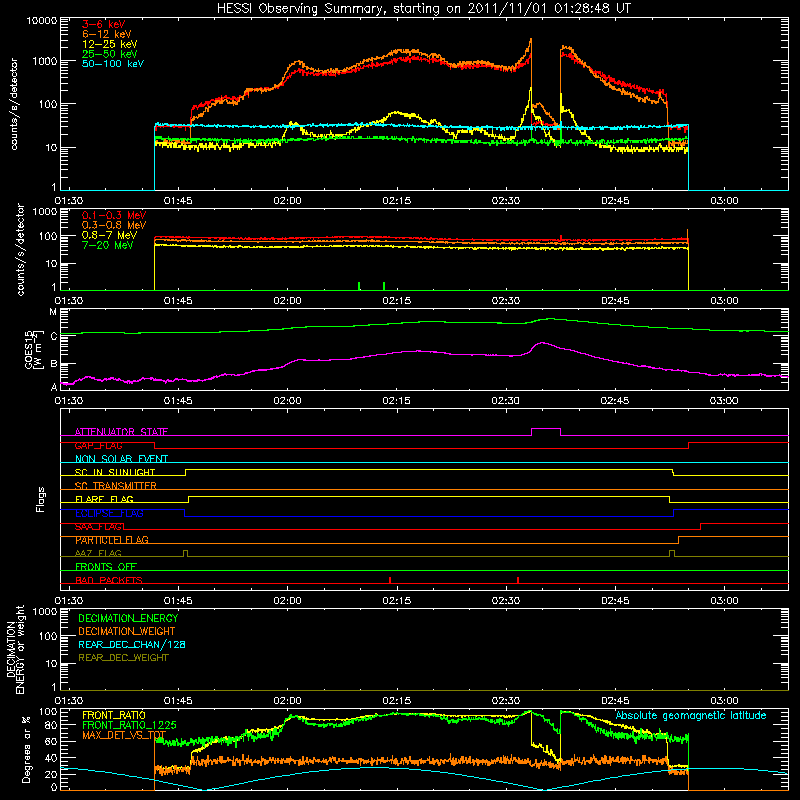Image resolution: width=800 pixels, height=800 pixels.
Task: Click the "0.1-0.3 MeV" legend label
Action: [x=114, y=215]
